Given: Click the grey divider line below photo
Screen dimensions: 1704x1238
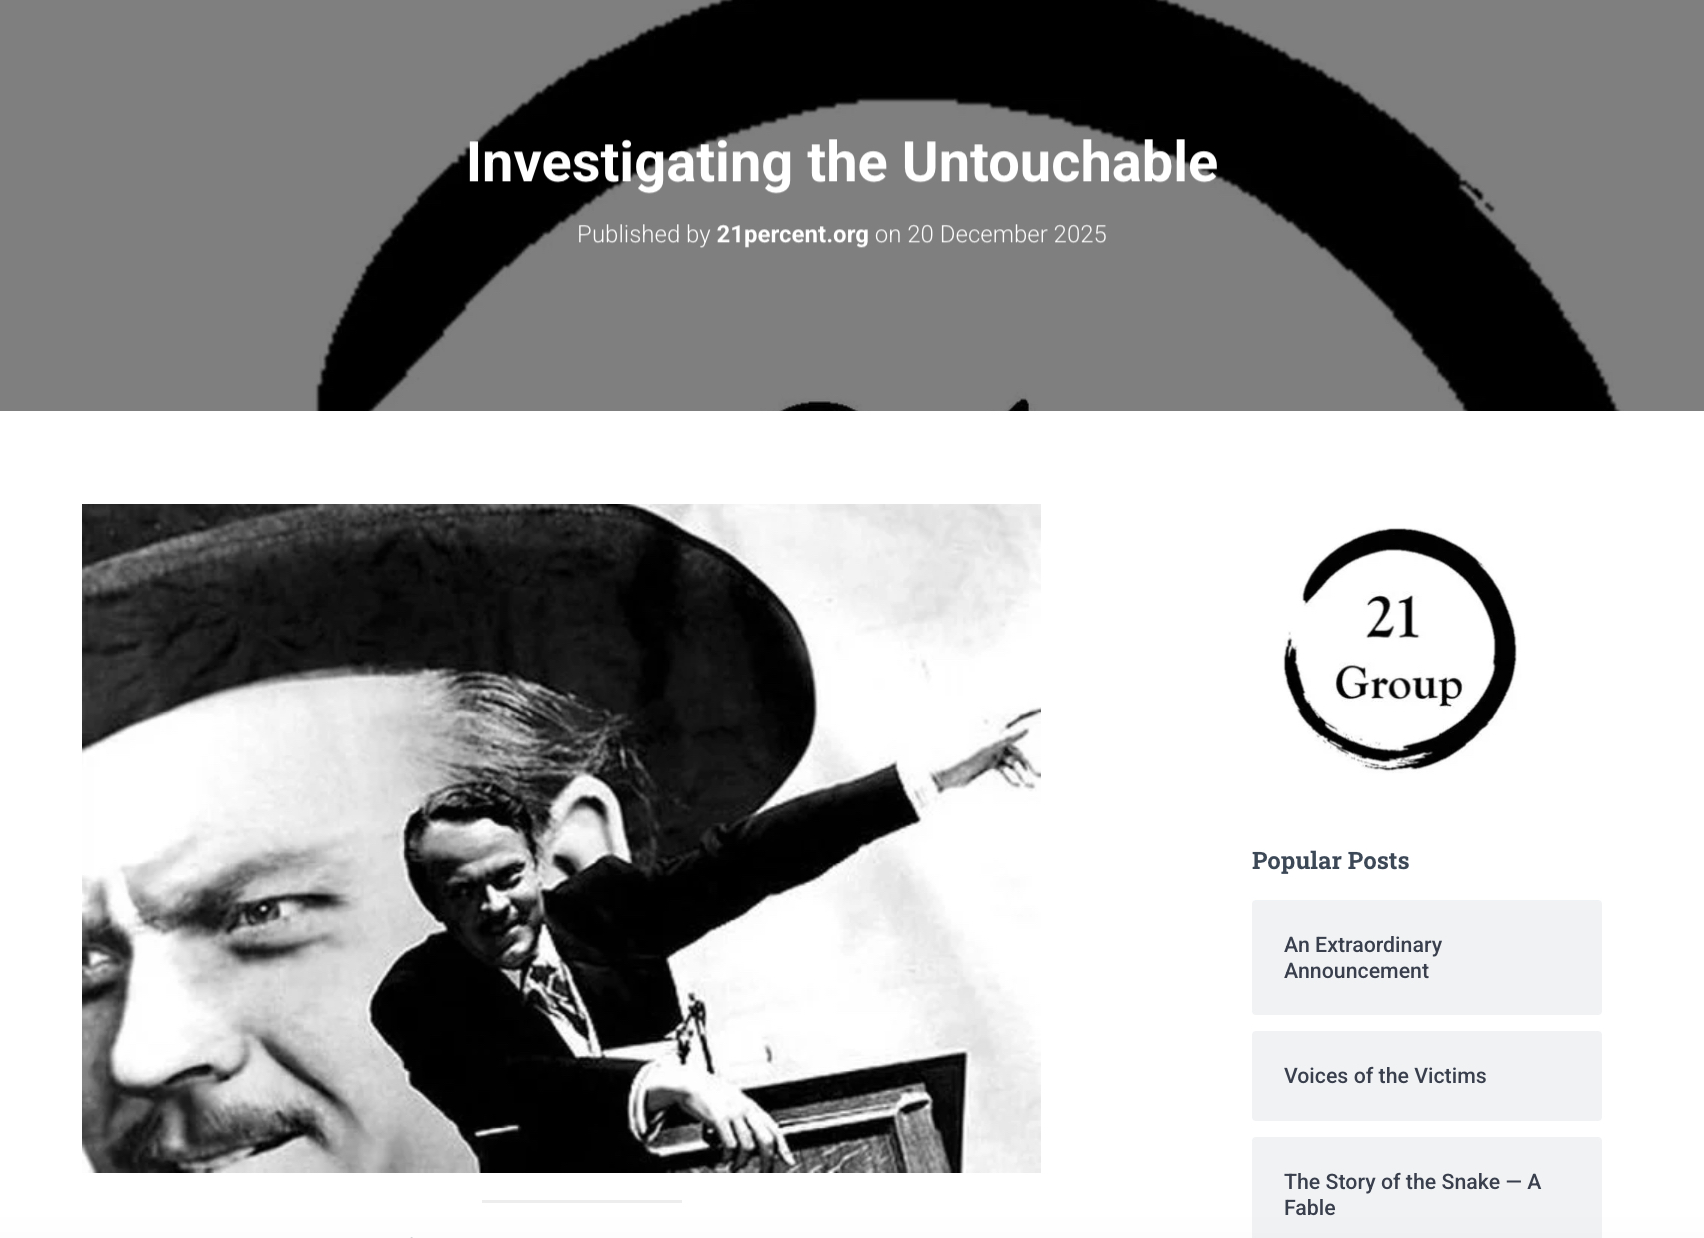Looking at the screenshot, I should 581,1201.
